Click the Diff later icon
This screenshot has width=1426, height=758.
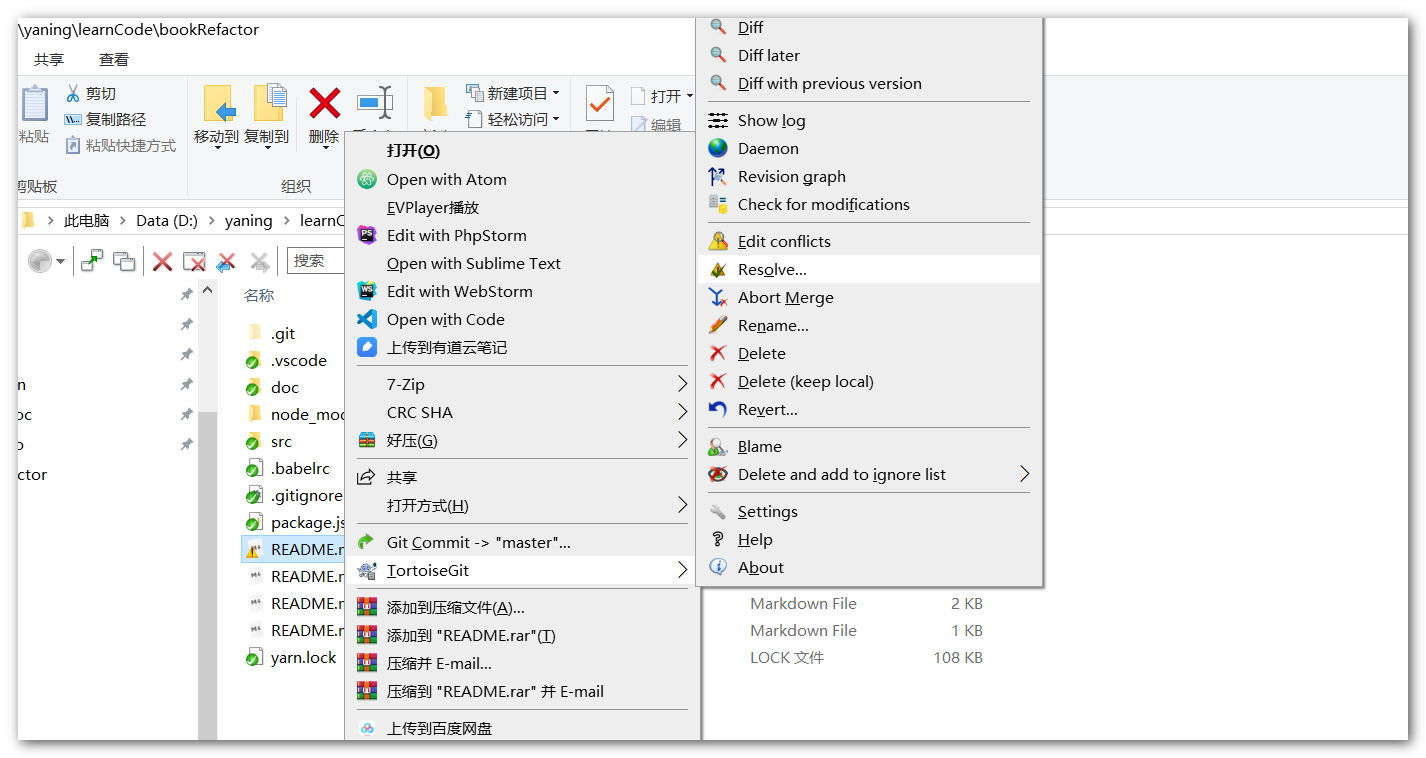[x=718, y=55]
